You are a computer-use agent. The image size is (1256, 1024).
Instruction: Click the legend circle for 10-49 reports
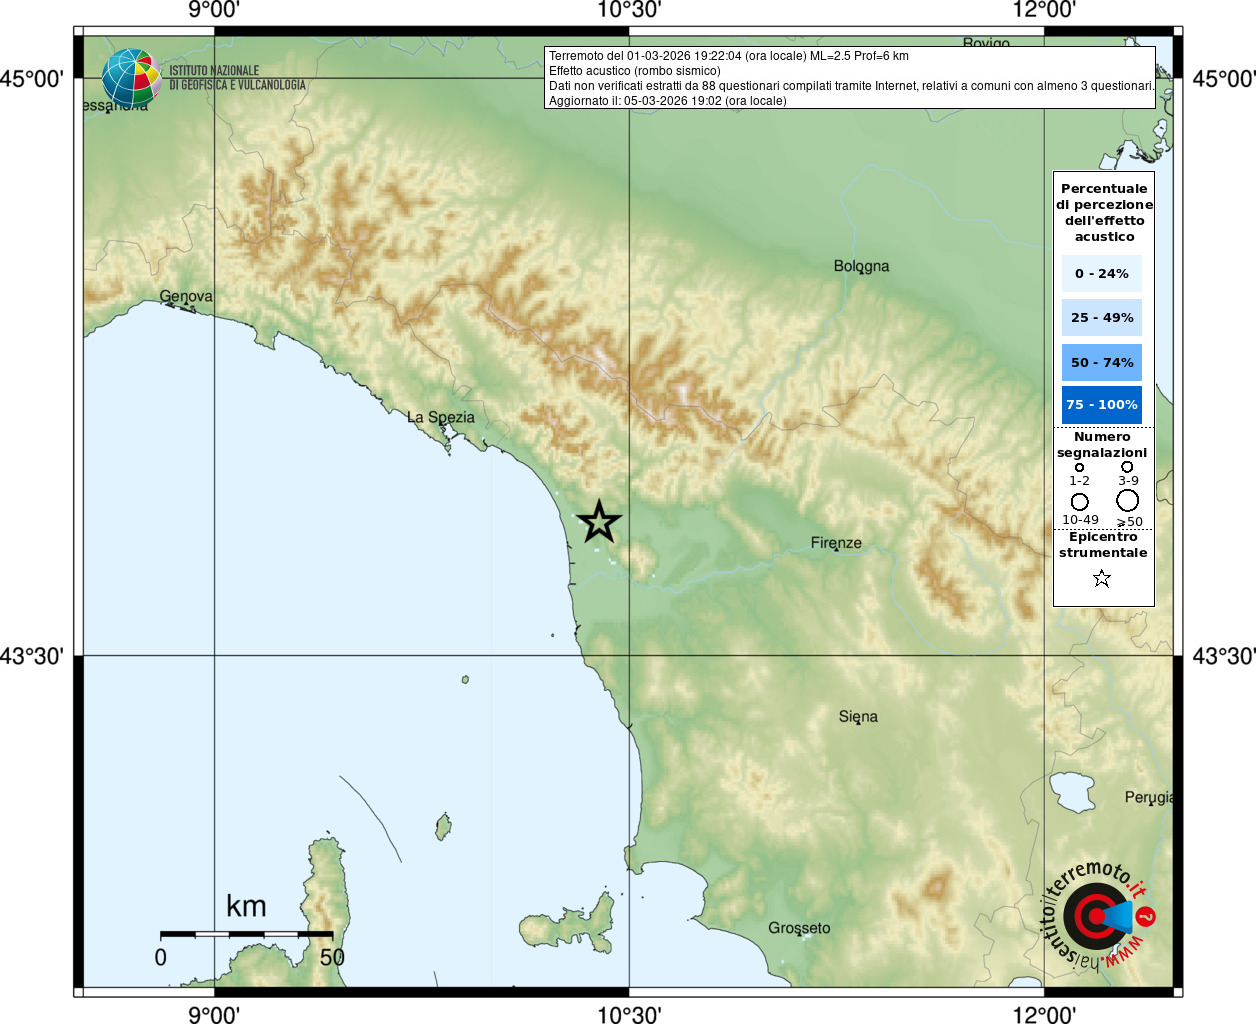tap(1079, 501)
